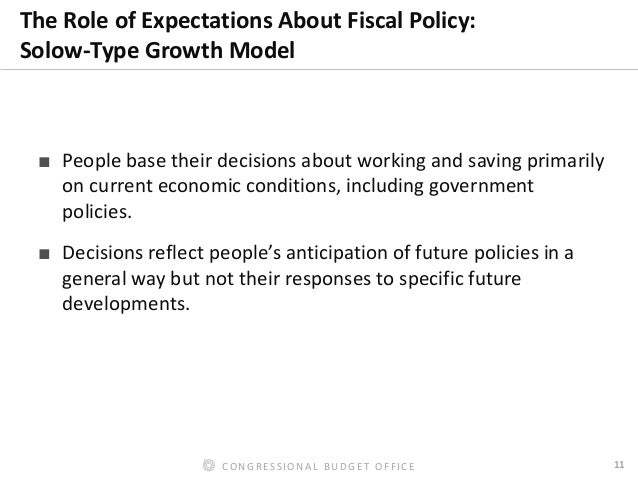The image size is (638, 479).
Task: Click the Congressional Budget Office footer text
Action: (318, 466)
